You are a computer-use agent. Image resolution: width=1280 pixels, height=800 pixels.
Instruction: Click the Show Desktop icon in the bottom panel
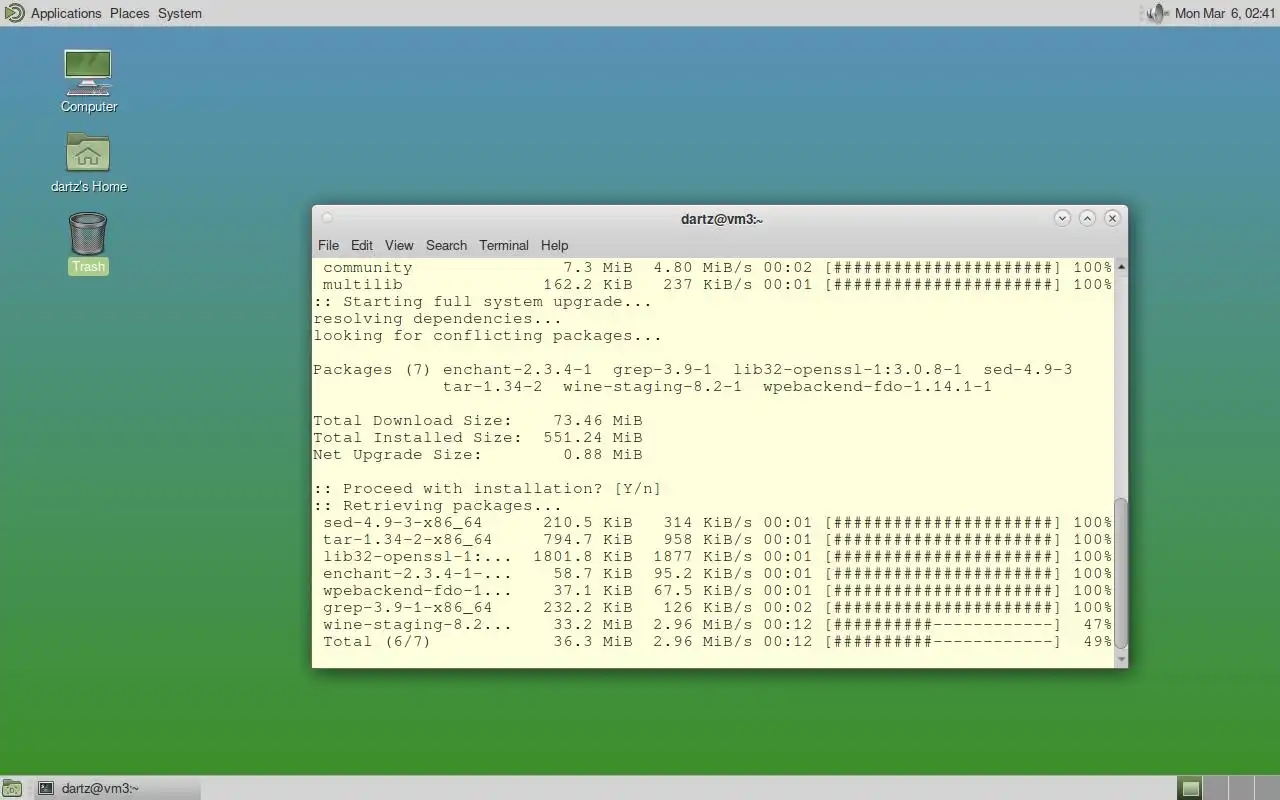[11, 788]
